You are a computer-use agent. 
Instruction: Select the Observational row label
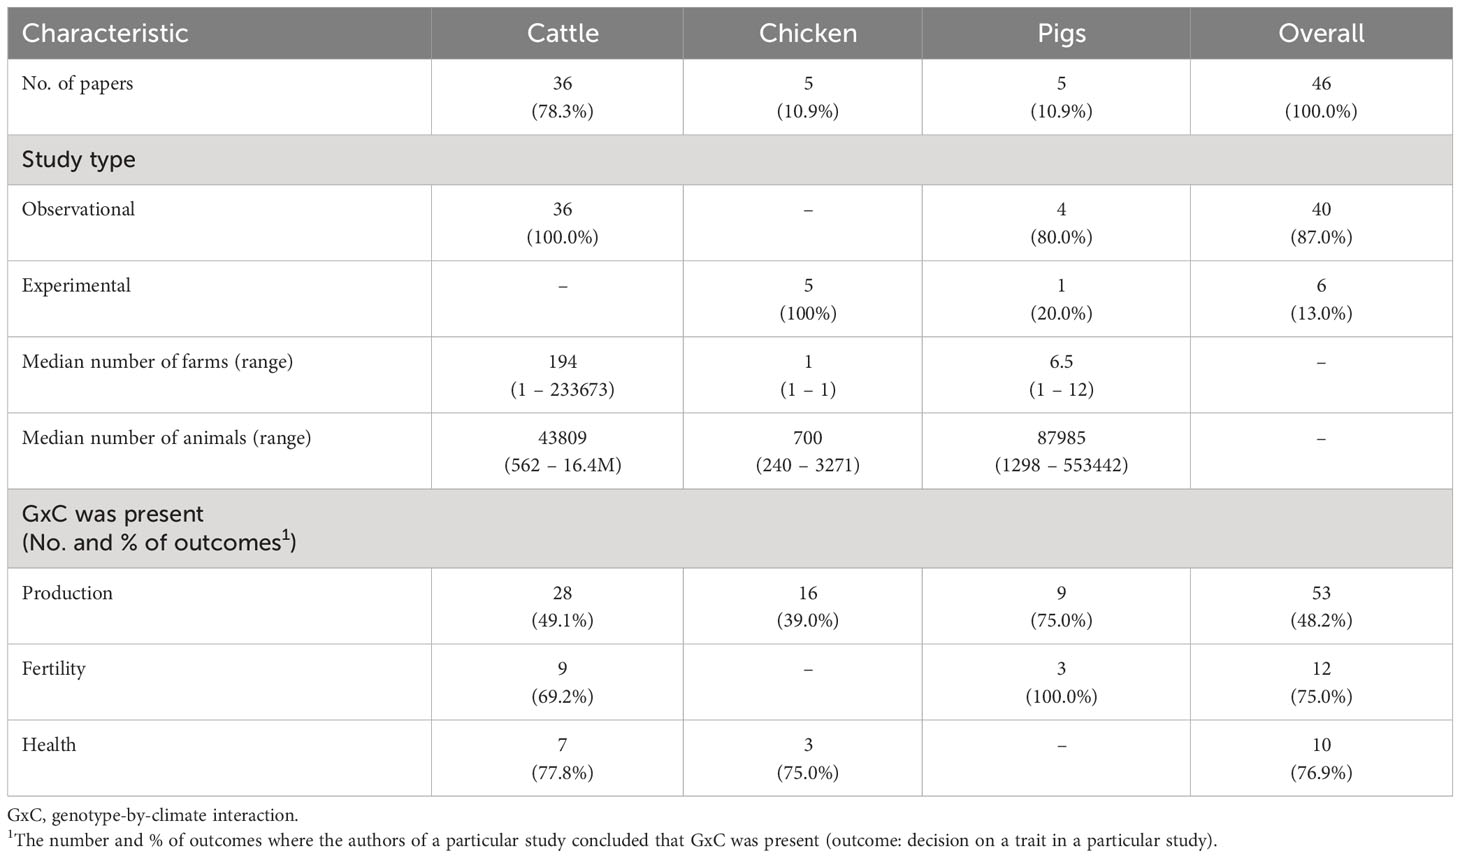[78, 210]
